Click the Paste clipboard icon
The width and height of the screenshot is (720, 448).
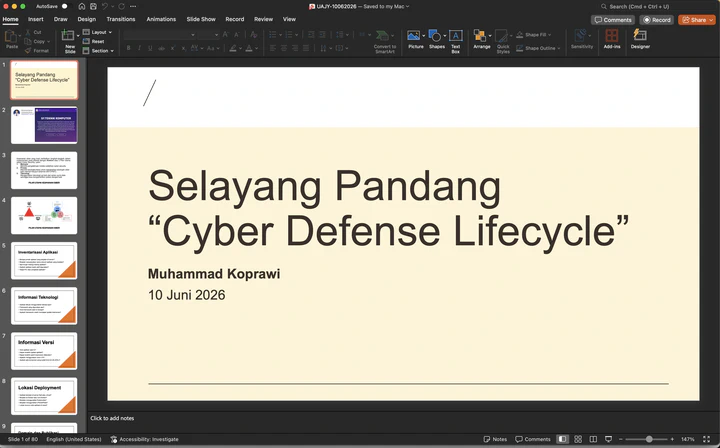(x=11, y=36)
